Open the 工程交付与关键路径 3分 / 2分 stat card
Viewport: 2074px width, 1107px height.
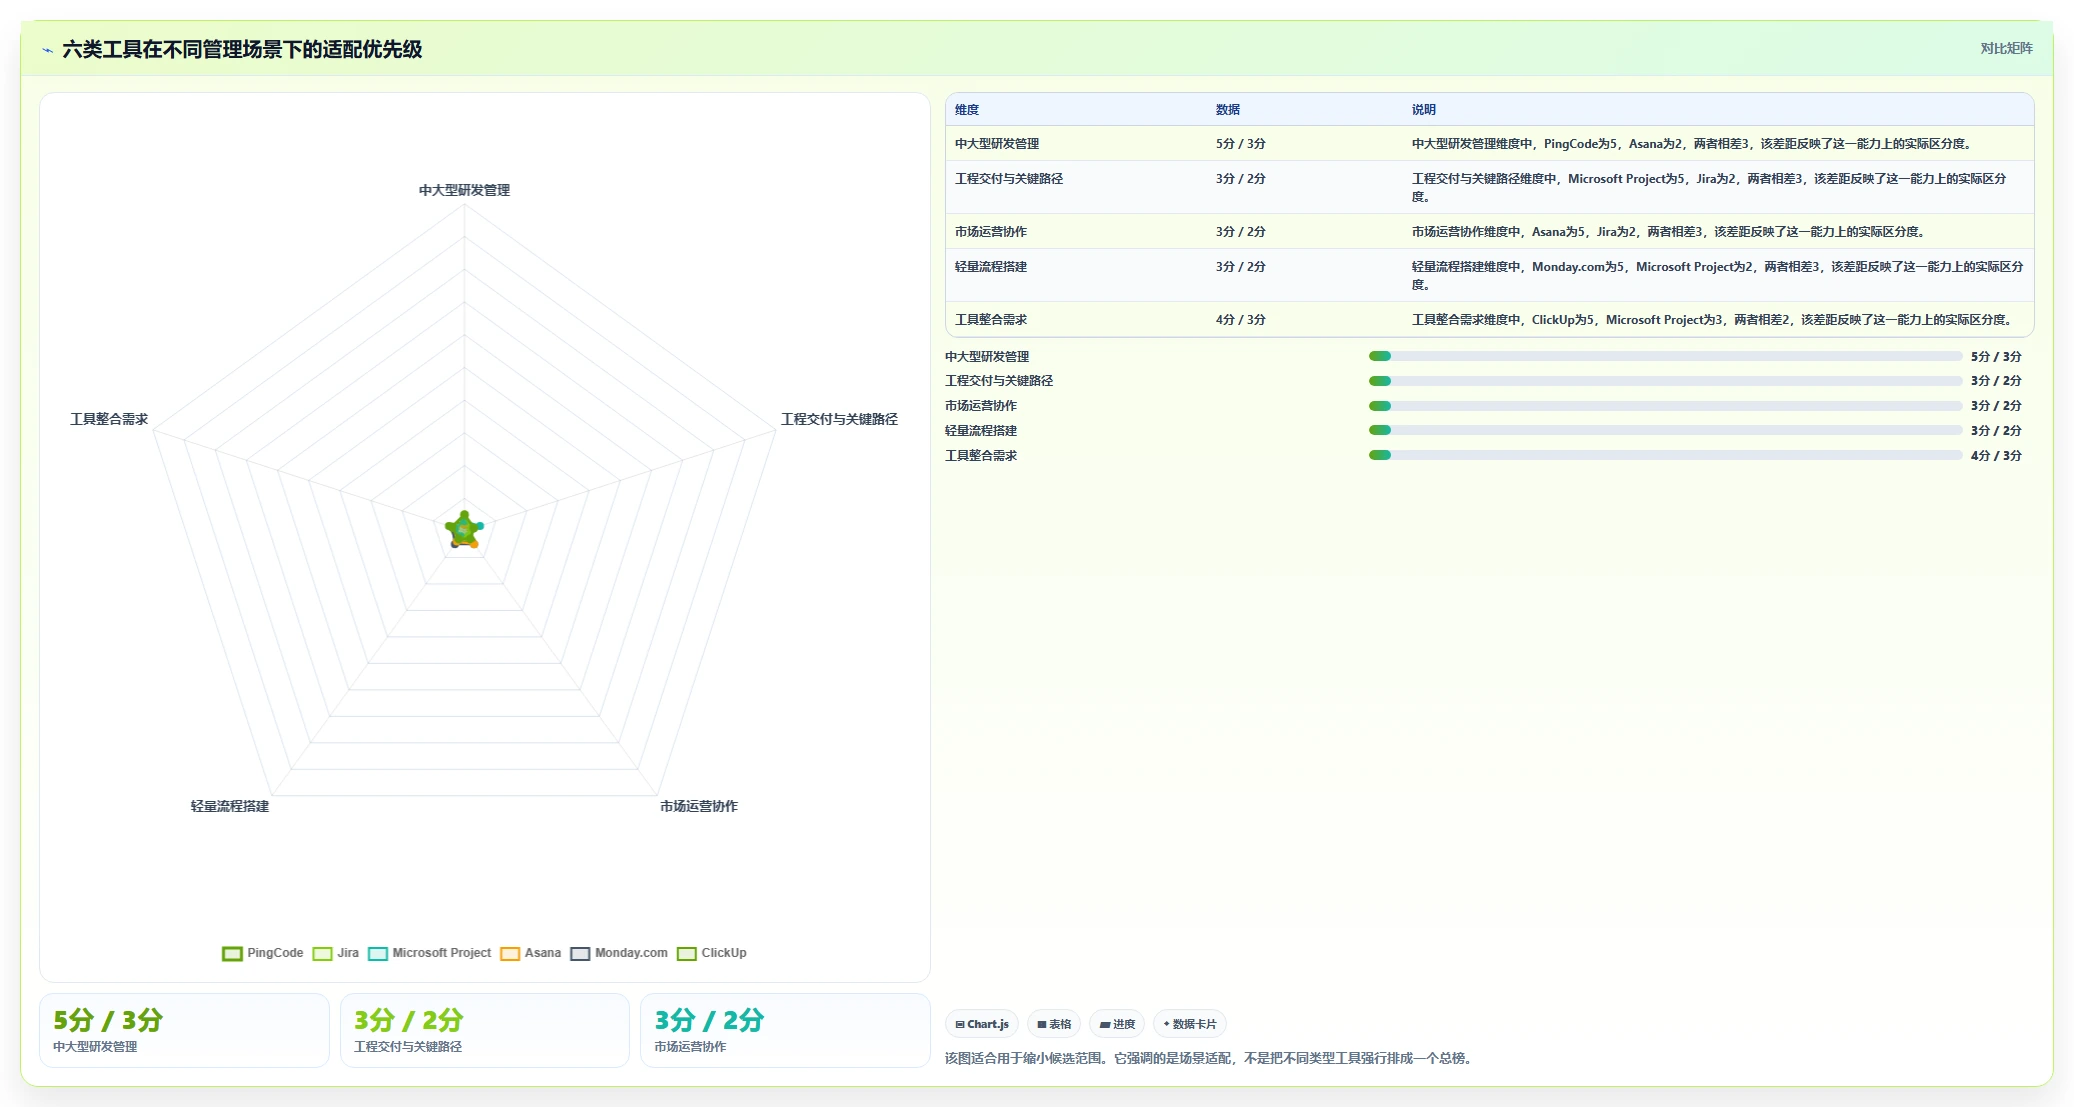coord(485,1030)
